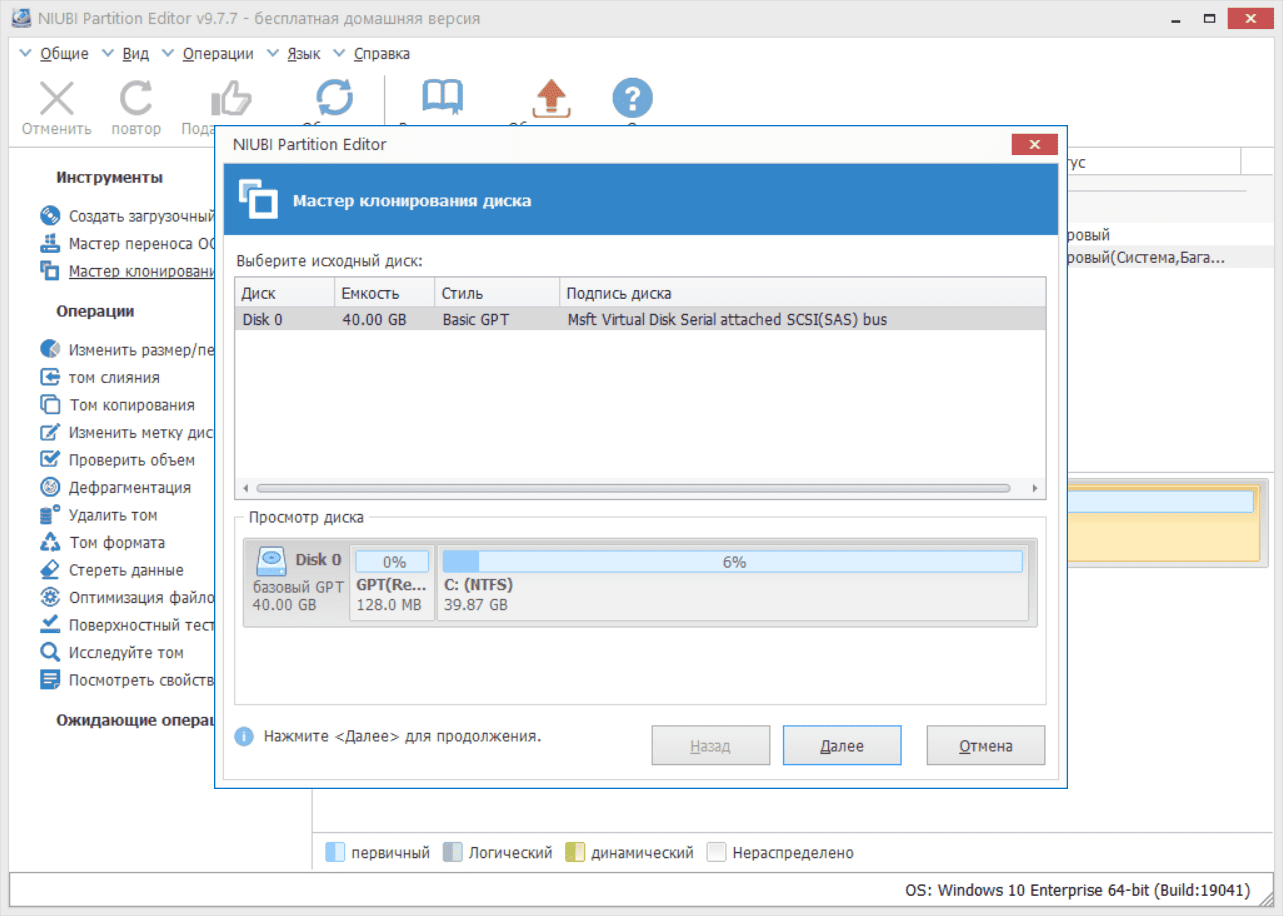Image resolution: width=1283 pixels, height=916 pixels.
Task: Sort by the Подпись диска column header
Action: (x=803, y=293)
